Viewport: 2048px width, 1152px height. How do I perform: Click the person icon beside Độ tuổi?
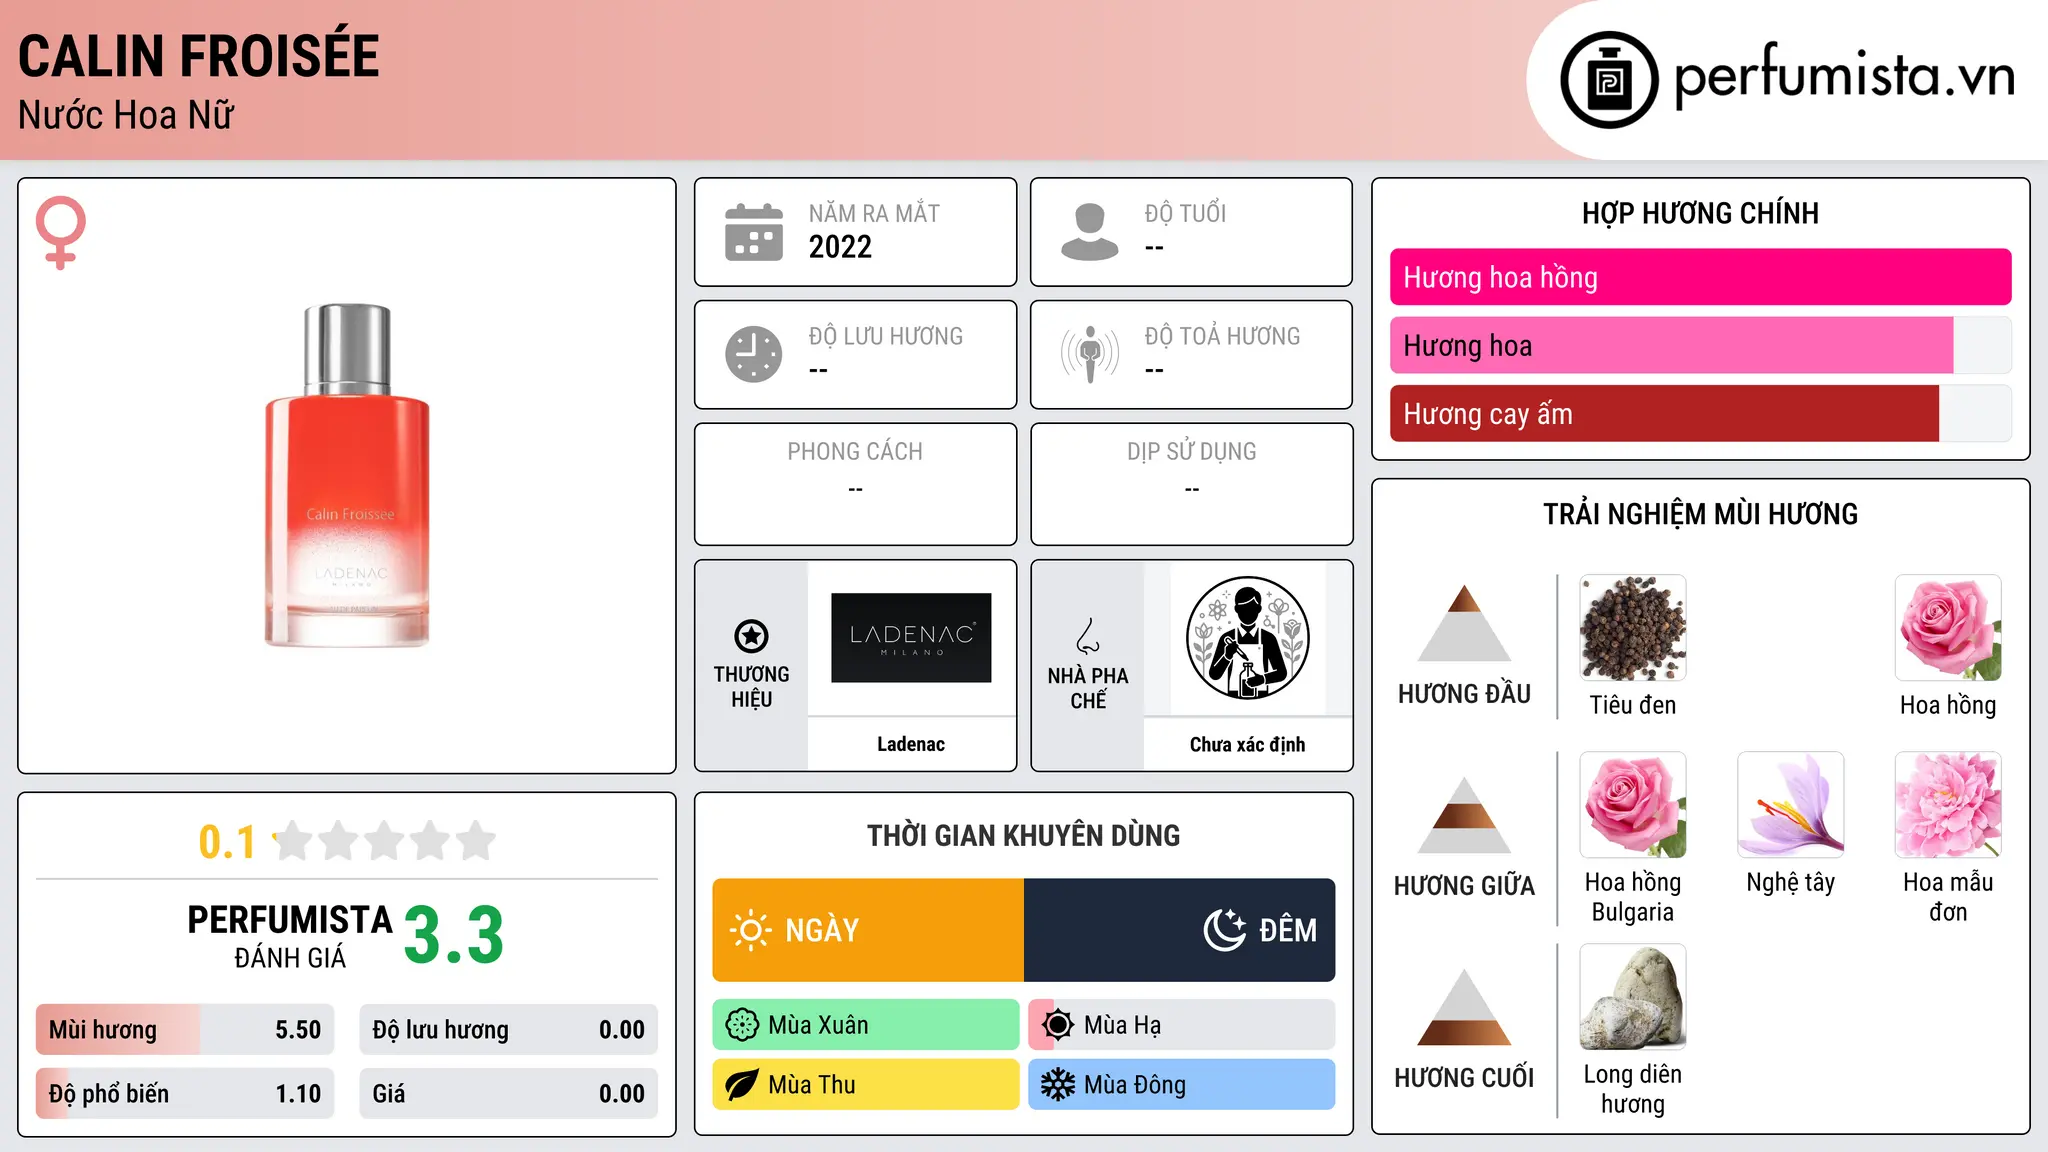click(1090, 232)
